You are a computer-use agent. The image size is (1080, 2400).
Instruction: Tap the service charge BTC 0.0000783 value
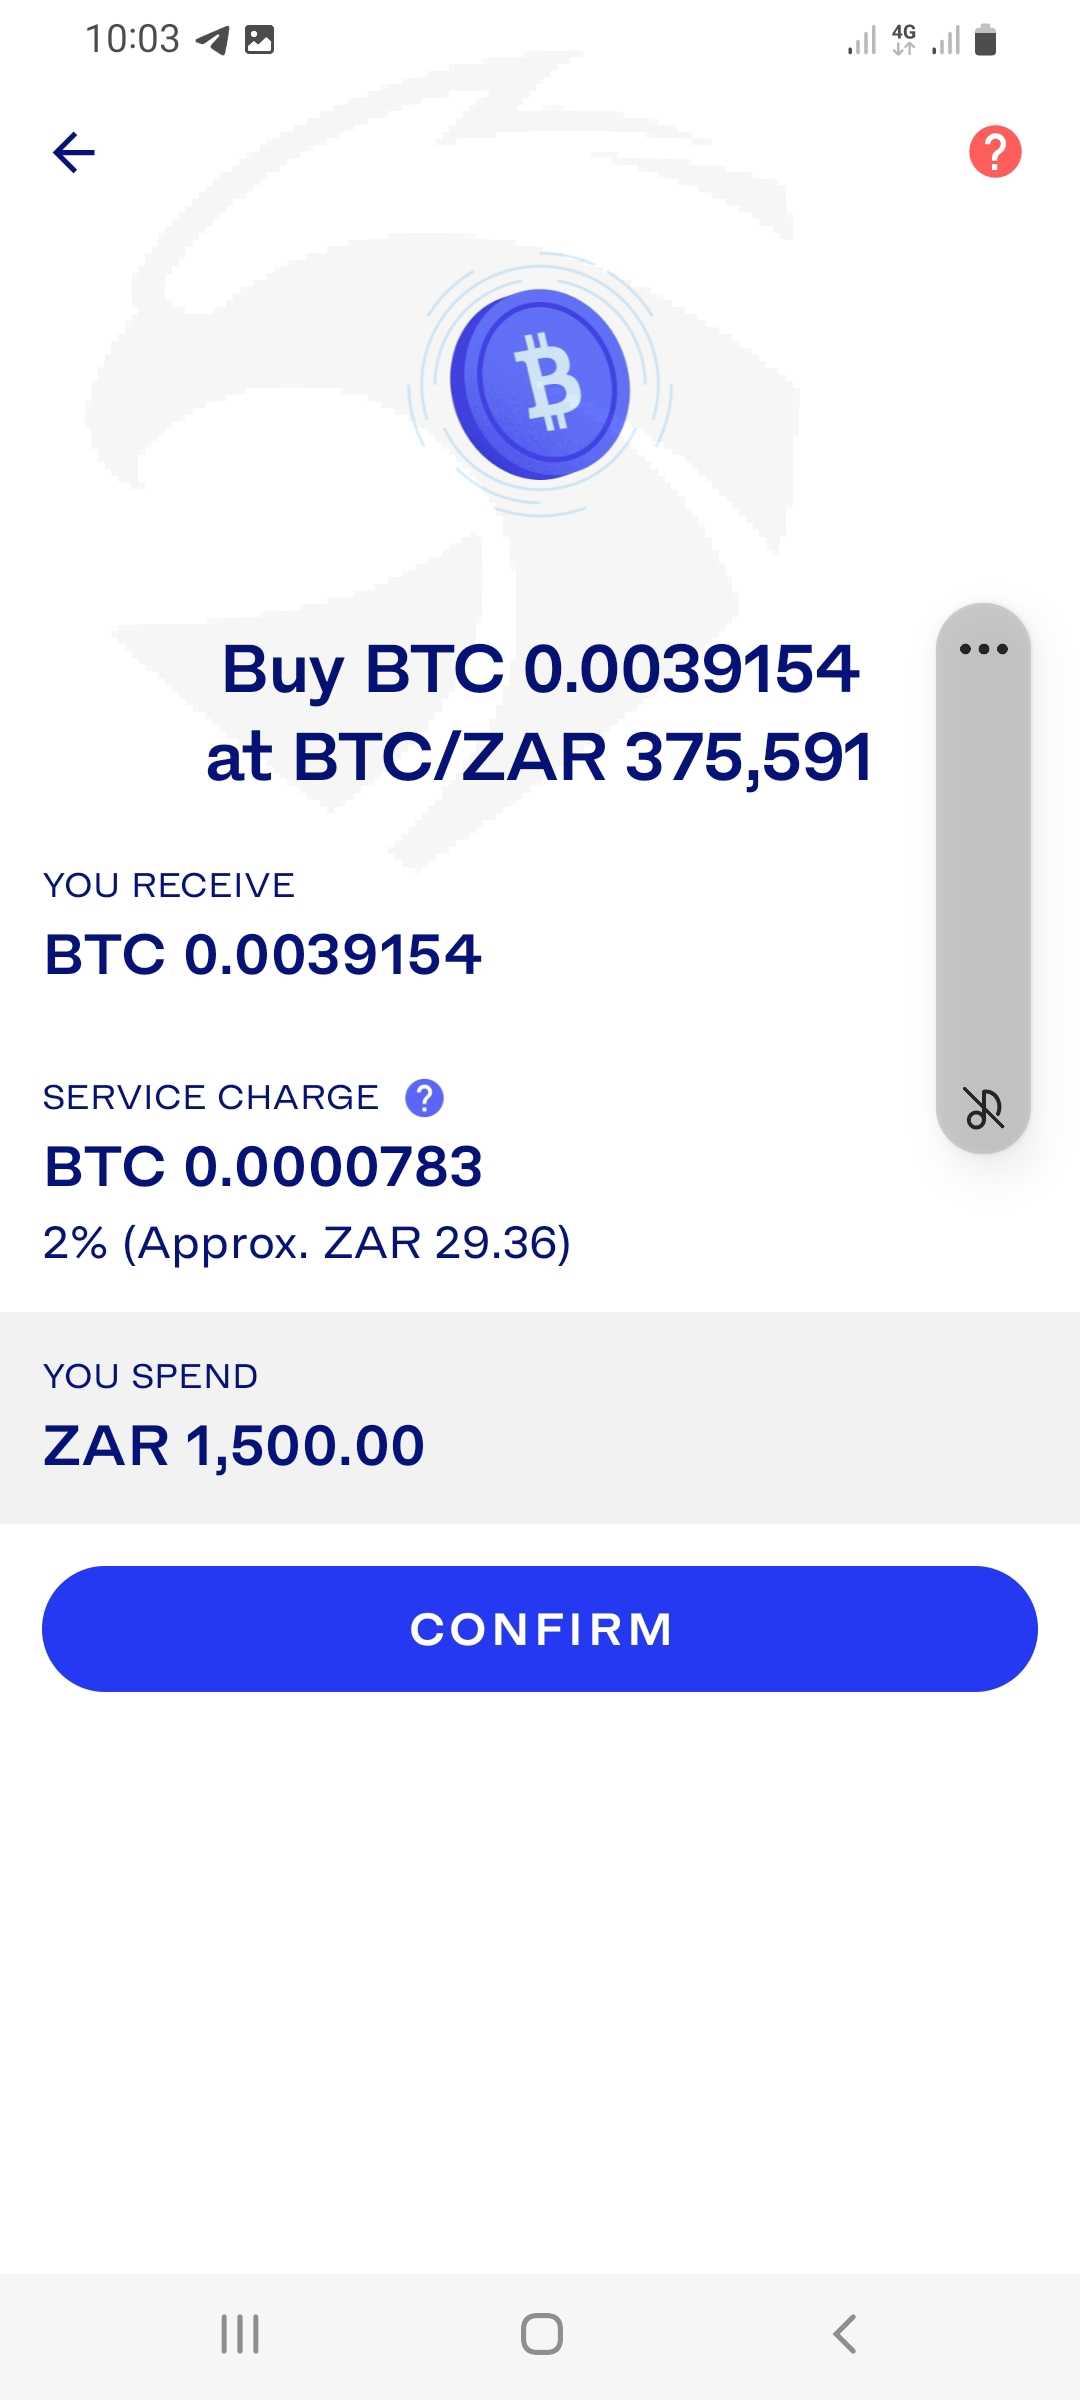pos(263,1166)
